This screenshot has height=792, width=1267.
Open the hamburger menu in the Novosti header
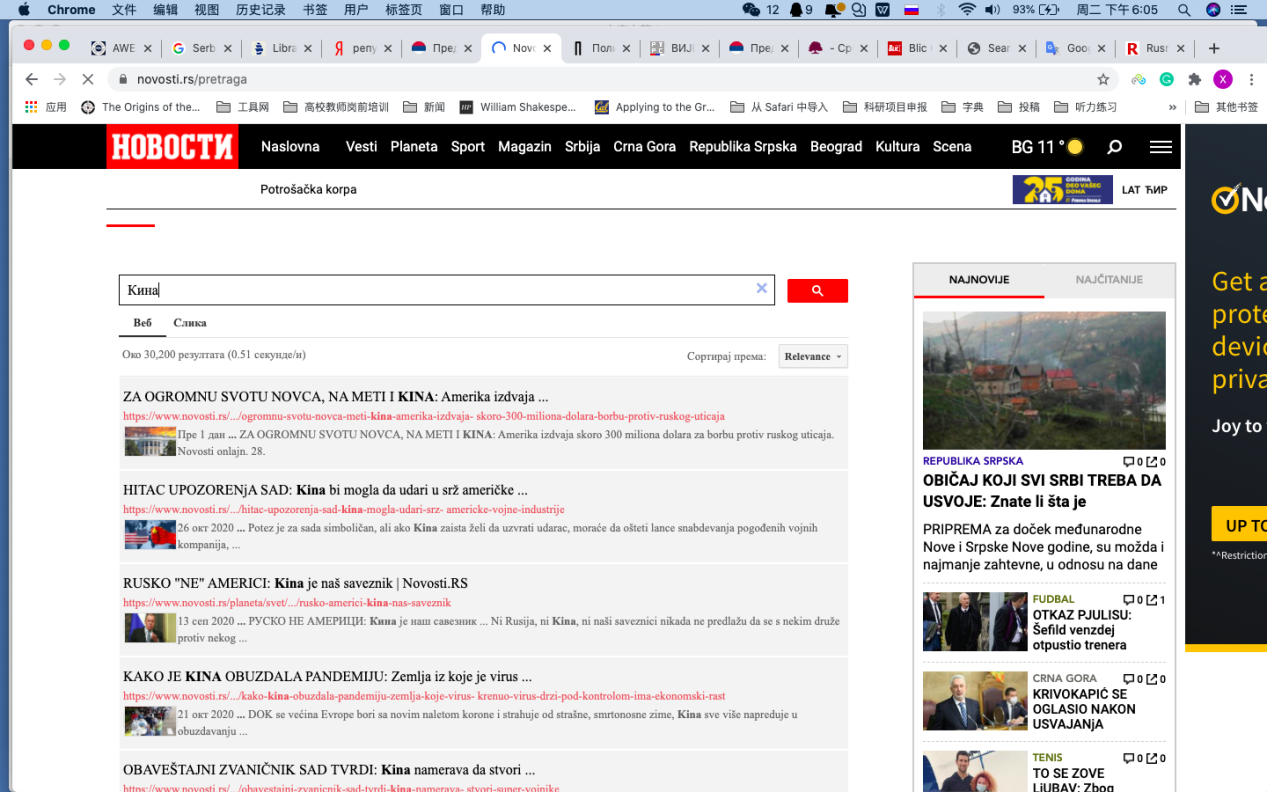[x=1160, y=147]
